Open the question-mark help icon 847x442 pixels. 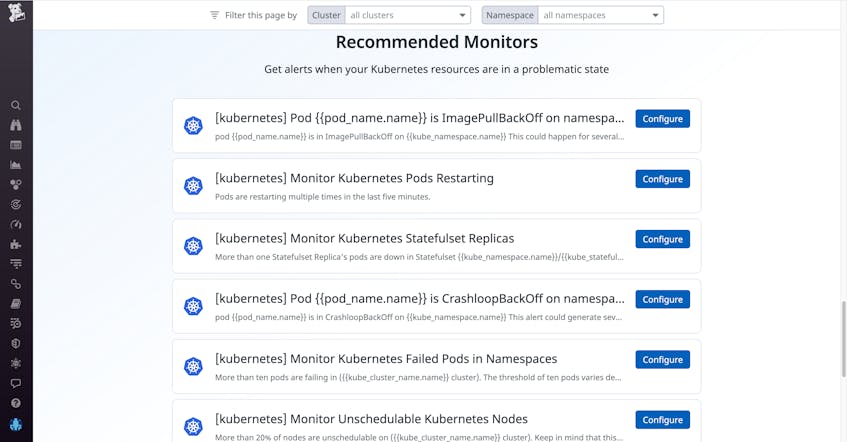[16, 403]
